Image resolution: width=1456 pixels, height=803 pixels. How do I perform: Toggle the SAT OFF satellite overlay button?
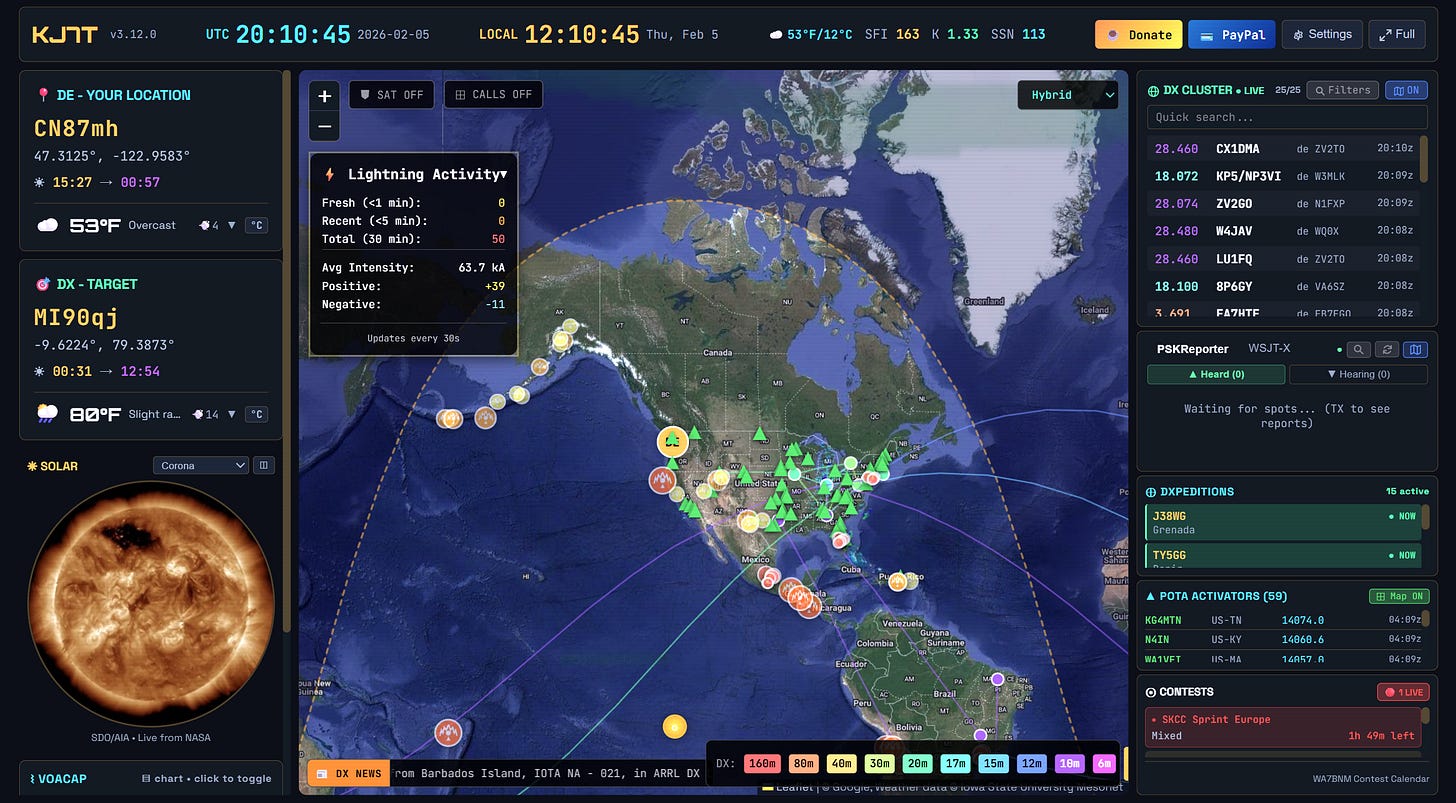pyautogui.click(x=392, y=95)
